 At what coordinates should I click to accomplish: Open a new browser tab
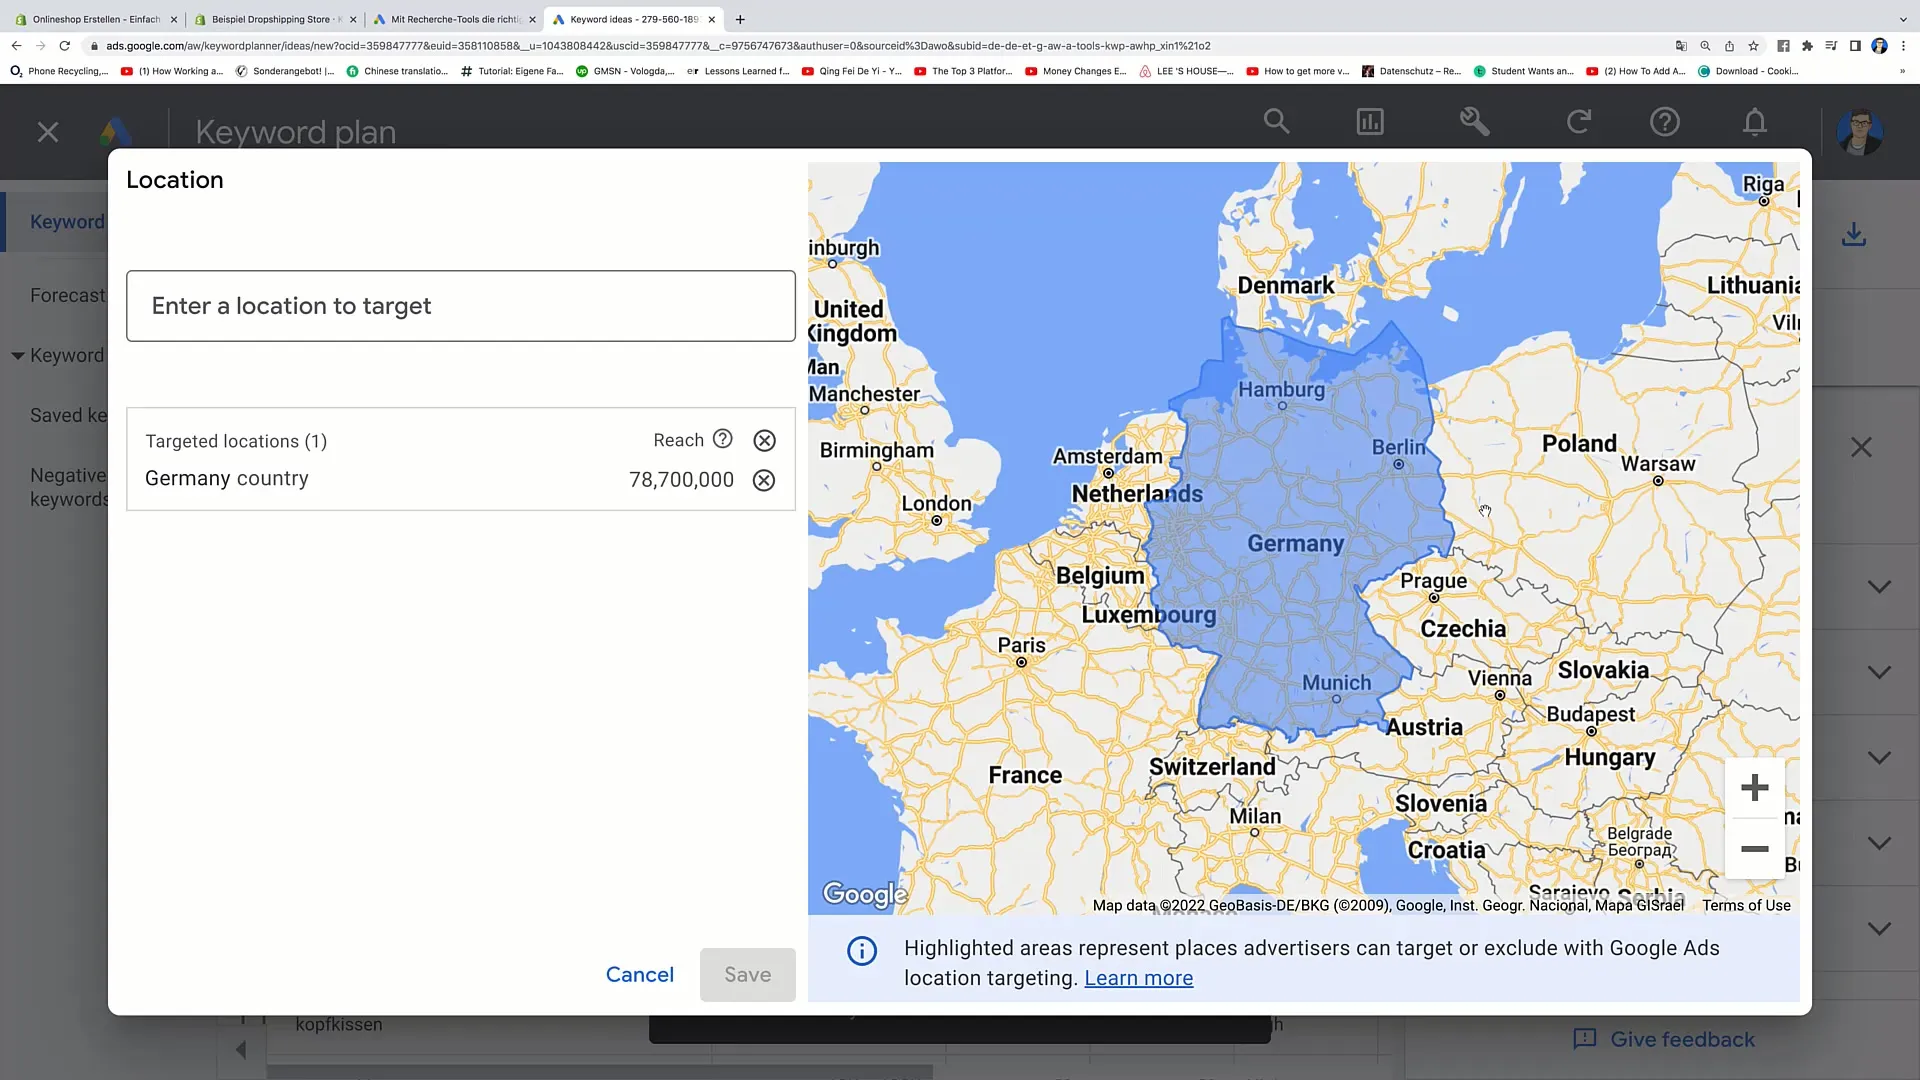coord(740,19)
